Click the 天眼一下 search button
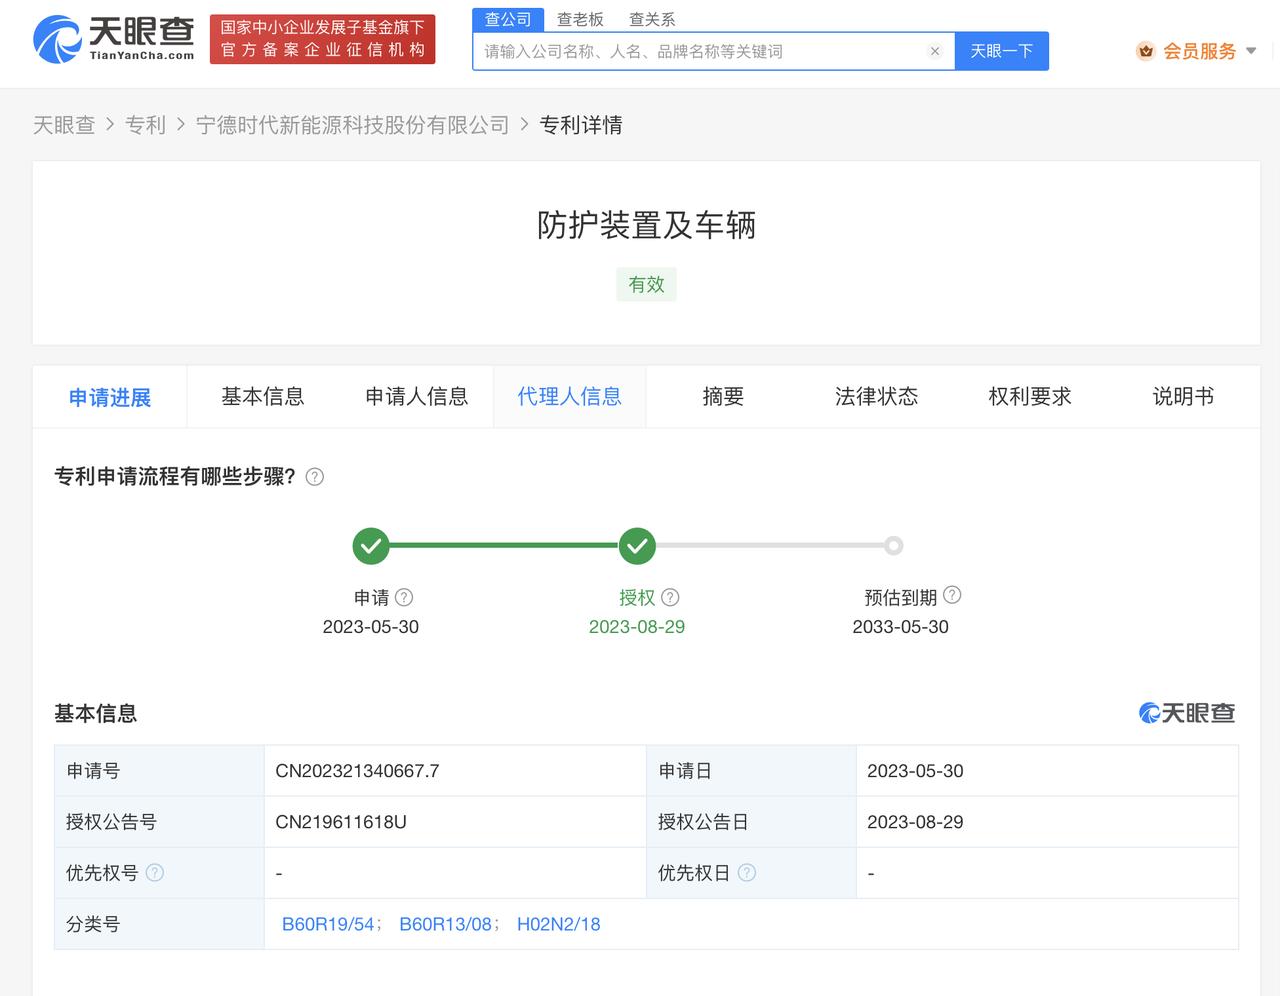 pos(1002,51)
